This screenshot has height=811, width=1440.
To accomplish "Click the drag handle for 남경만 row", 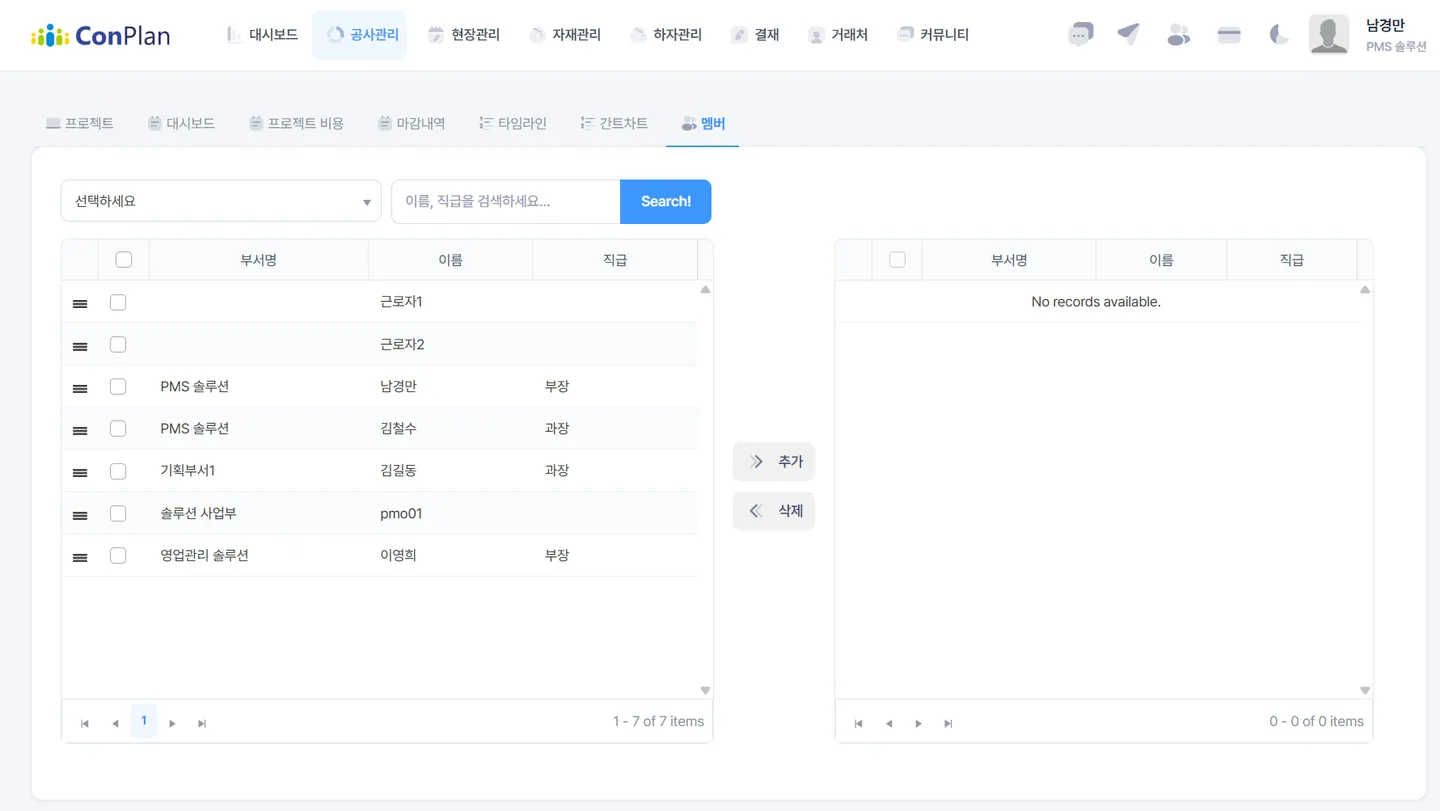I will click(80, 388).
